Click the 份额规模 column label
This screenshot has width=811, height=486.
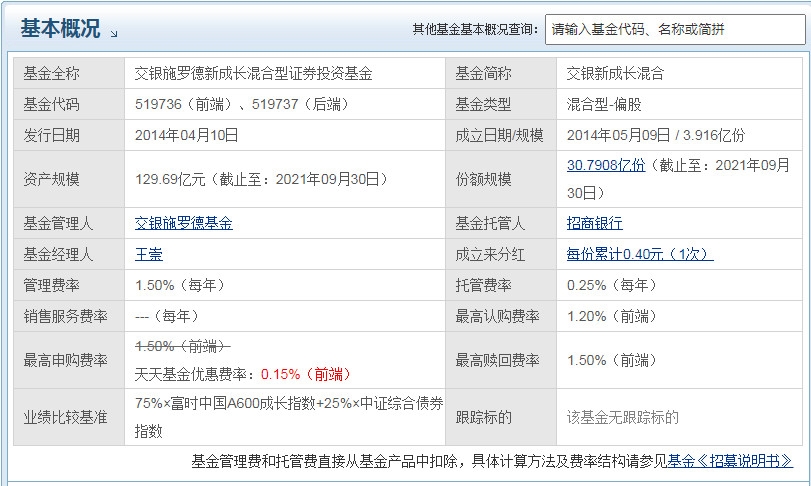483,179
